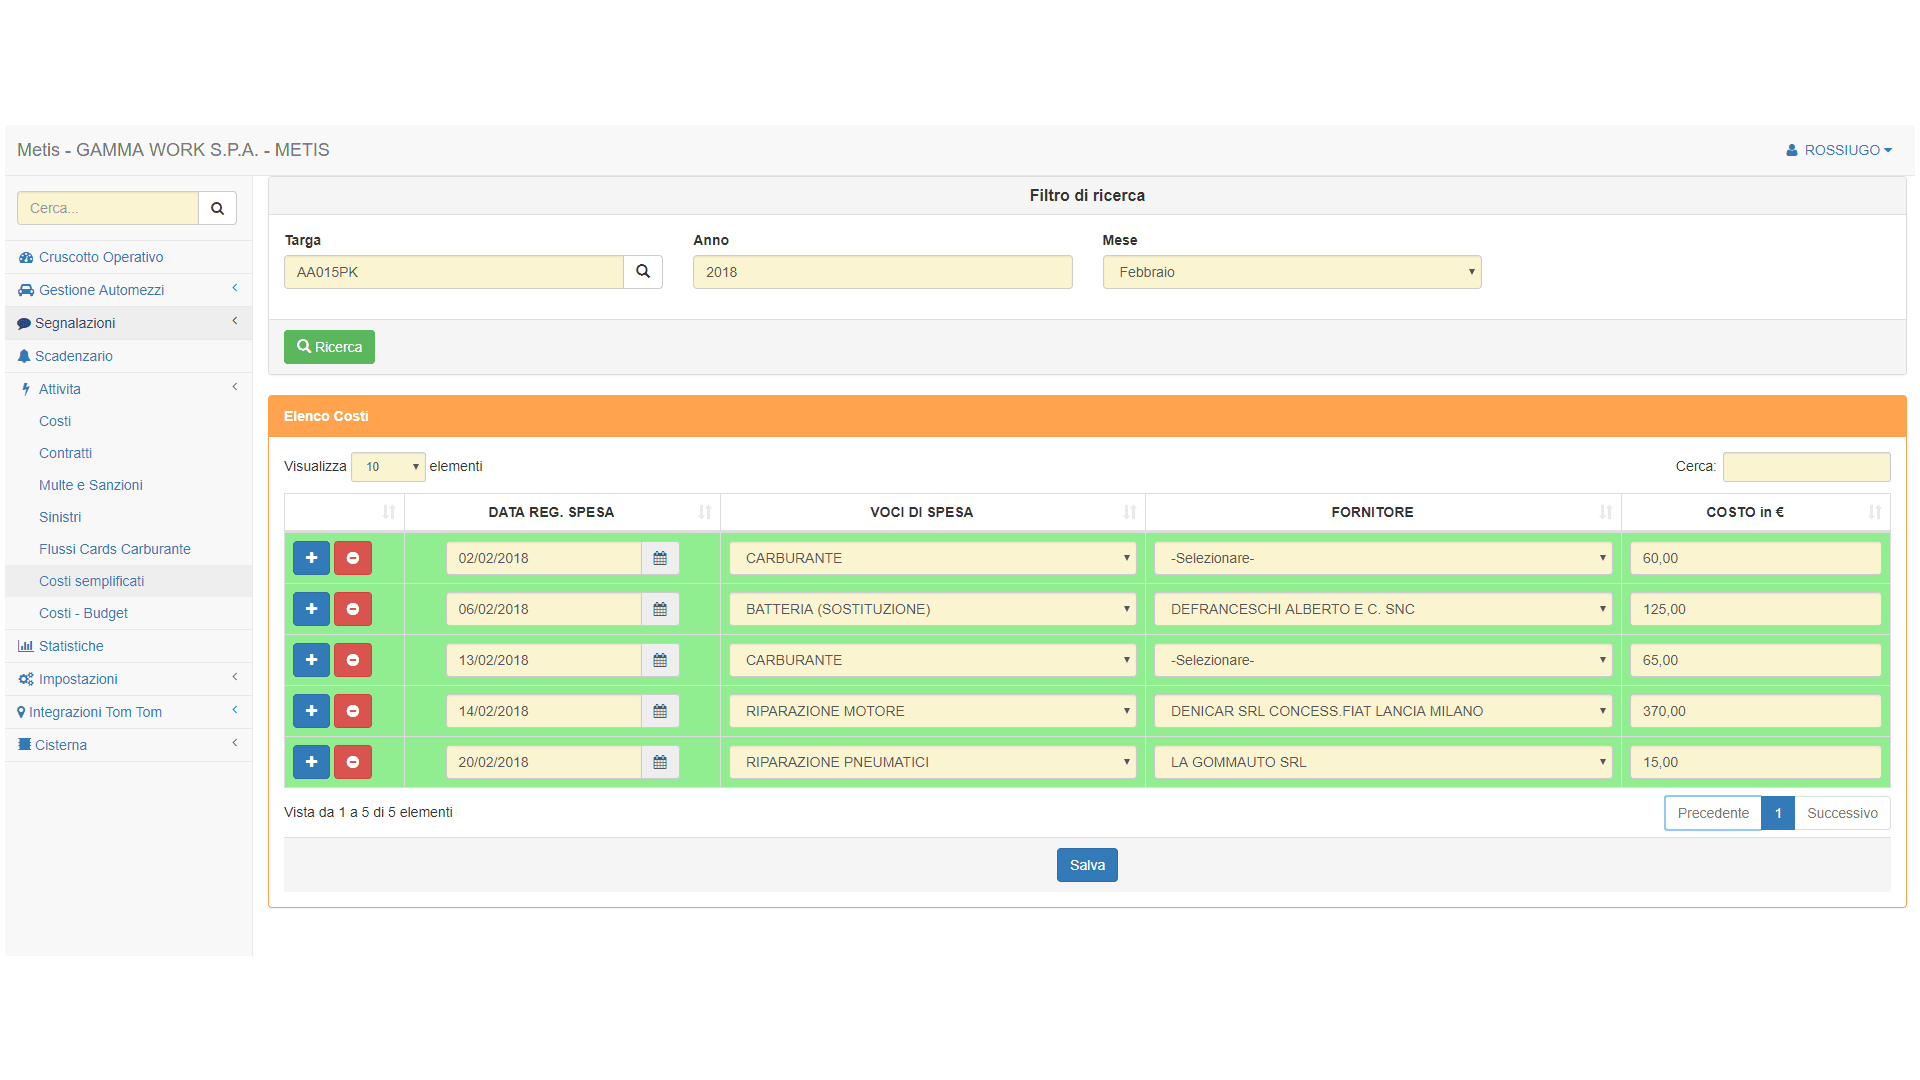Click the table Cerca input field
This screenshot has height=1080, width=1920.
click(x=1806, y=467)
